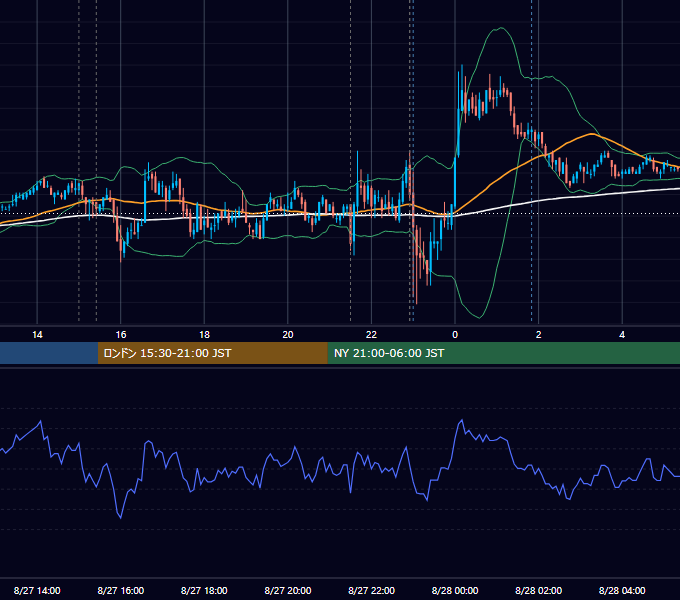Viewport: 680px width, 600px height.
Task: Click the 8/27 16:00 date label
Action: tap(121, 590)
